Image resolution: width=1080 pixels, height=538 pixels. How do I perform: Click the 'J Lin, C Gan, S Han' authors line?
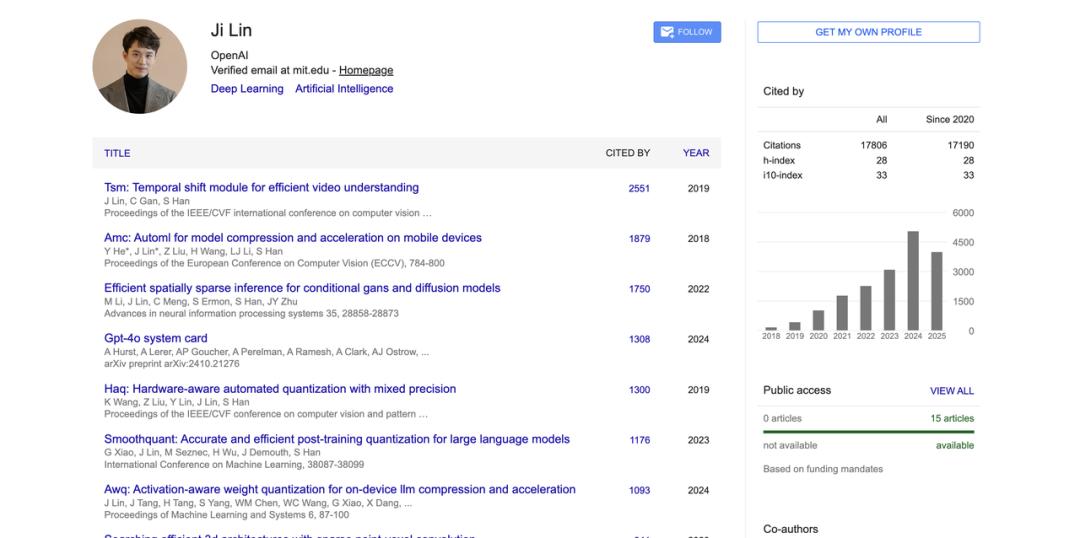point(147,201)
